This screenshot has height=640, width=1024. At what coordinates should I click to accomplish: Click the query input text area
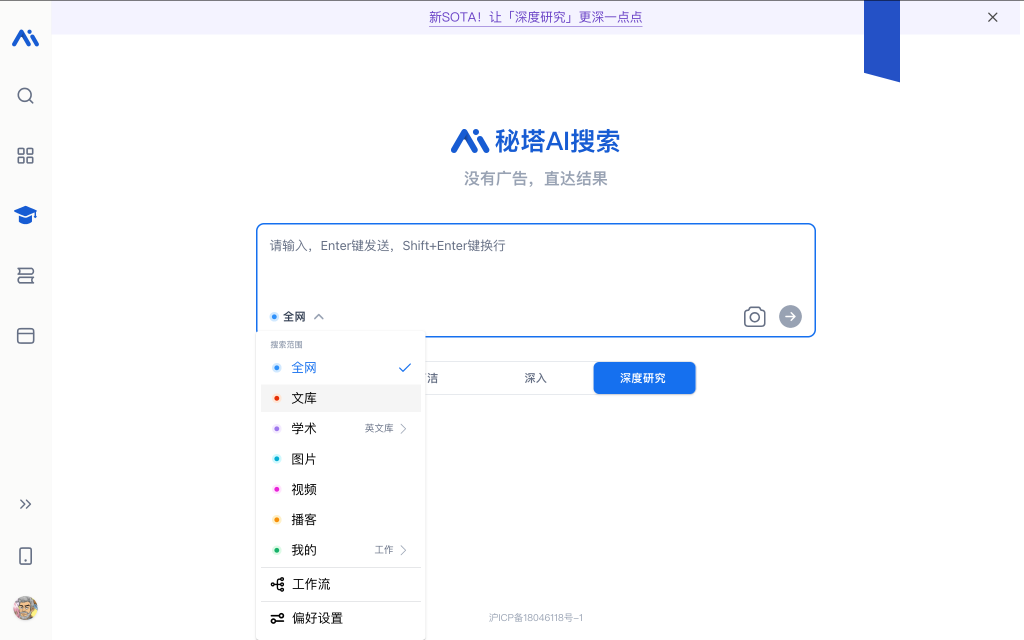coord(536,264)
